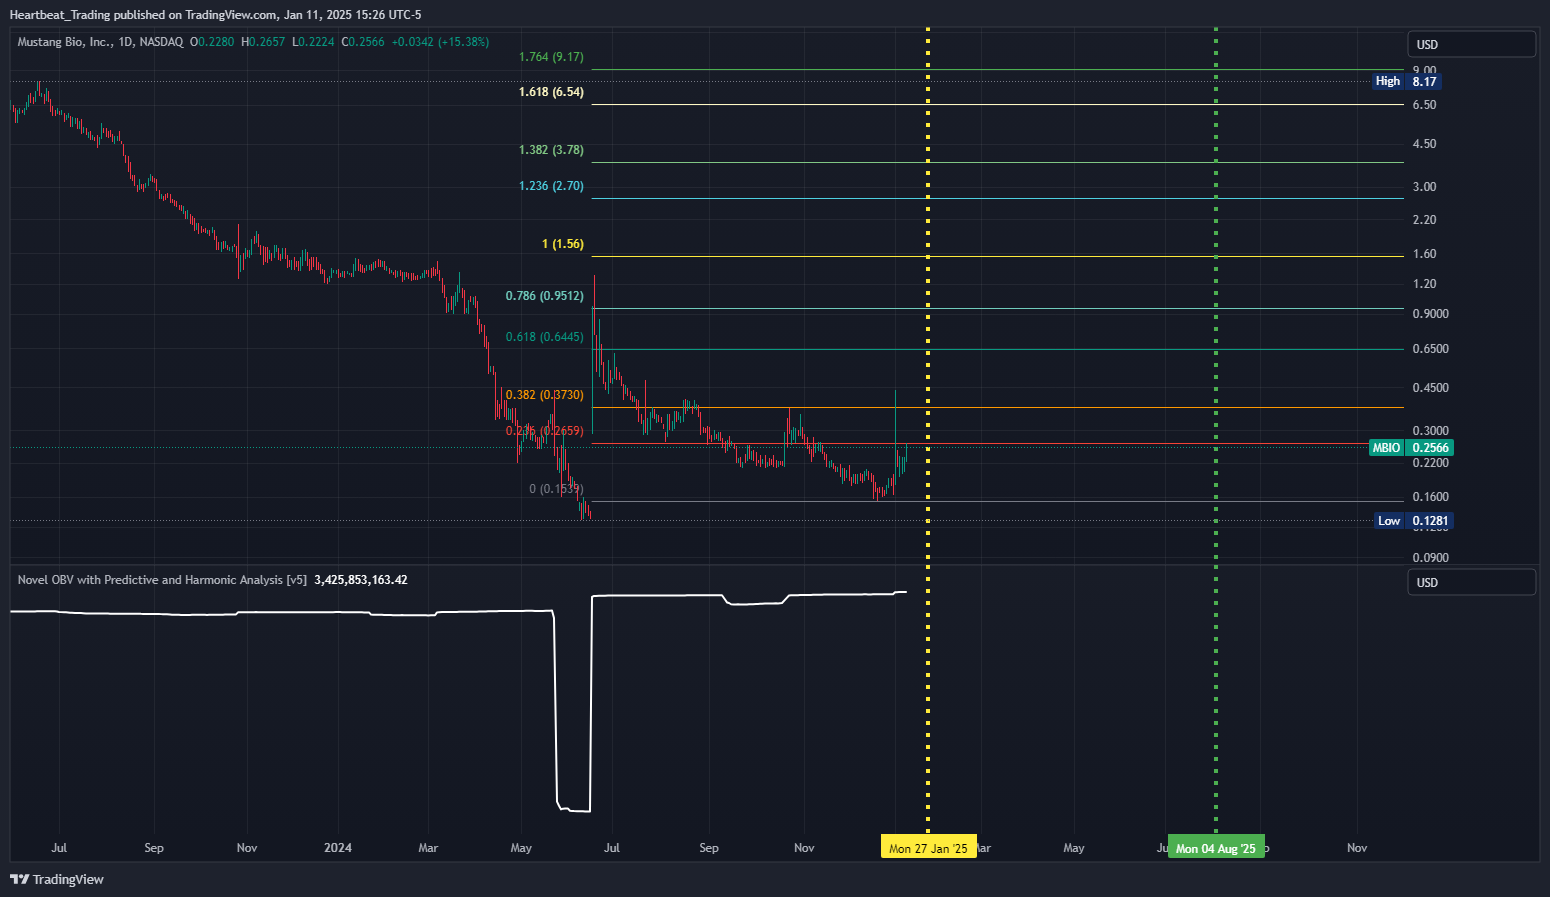Viewport: 1550px width, 897px height.
Task: Click the open value O0.2280
Action: [x=213, y=42]
